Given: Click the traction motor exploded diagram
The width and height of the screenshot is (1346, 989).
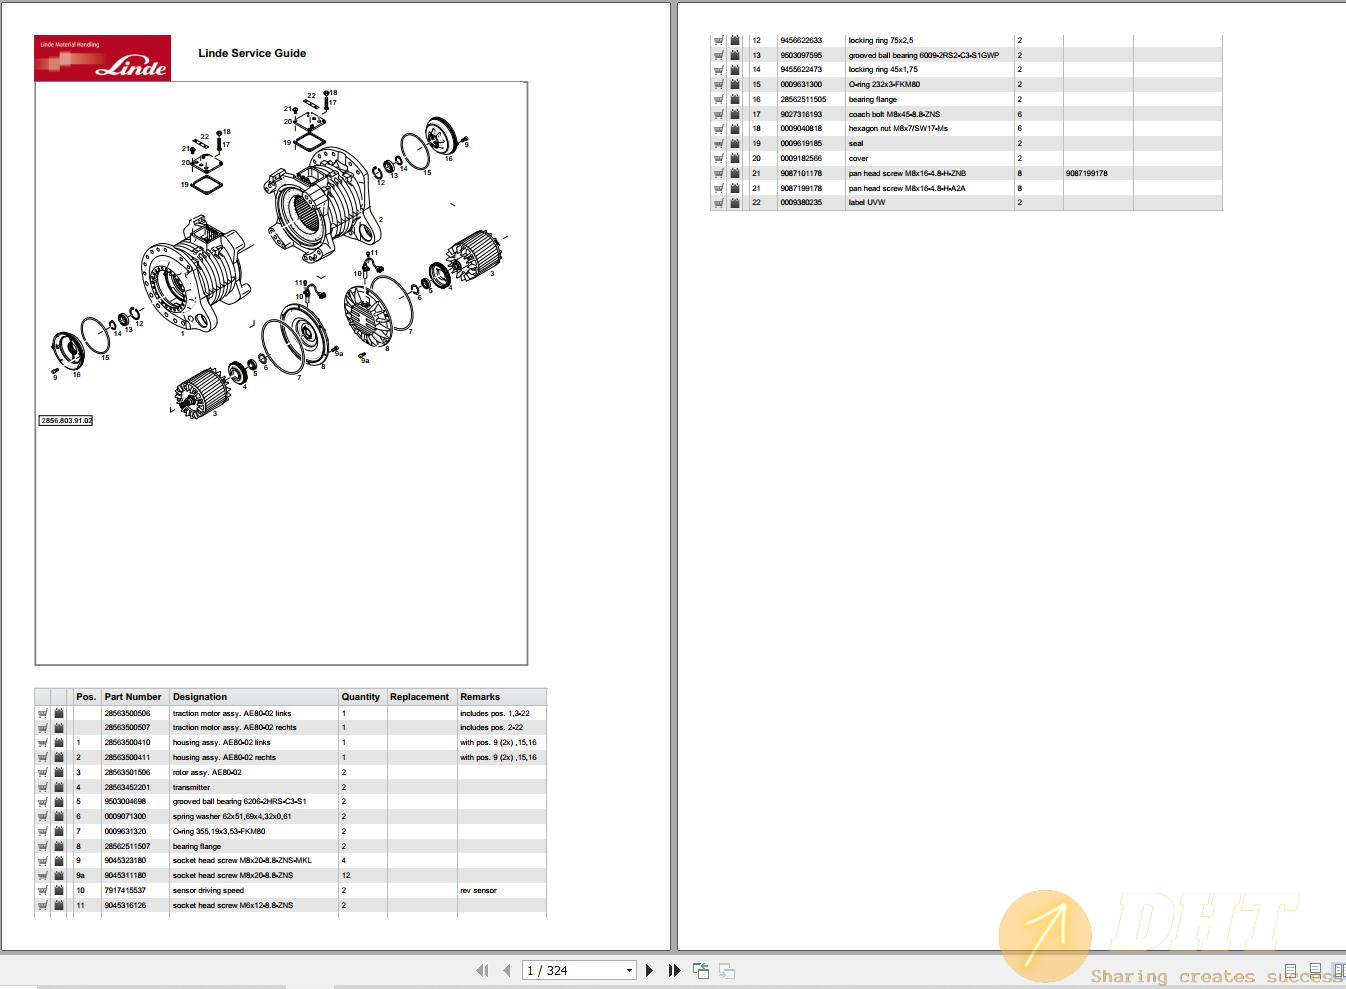Looking at the screenshot, I should (281, 256).
